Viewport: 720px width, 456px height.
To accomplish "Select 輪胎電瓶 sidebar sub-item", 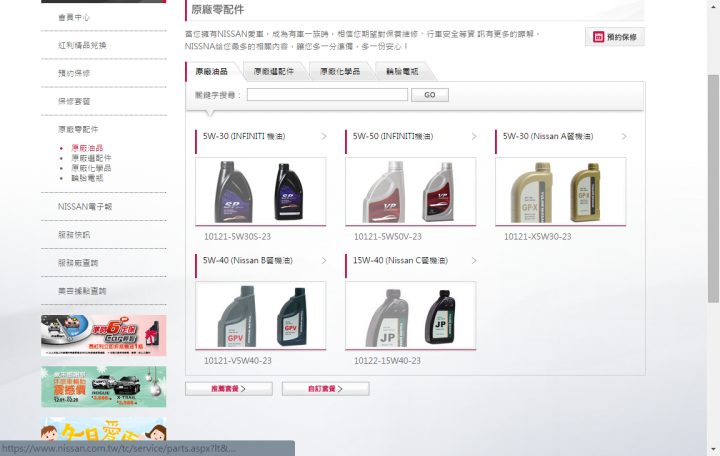I will [x=87, y=178].
